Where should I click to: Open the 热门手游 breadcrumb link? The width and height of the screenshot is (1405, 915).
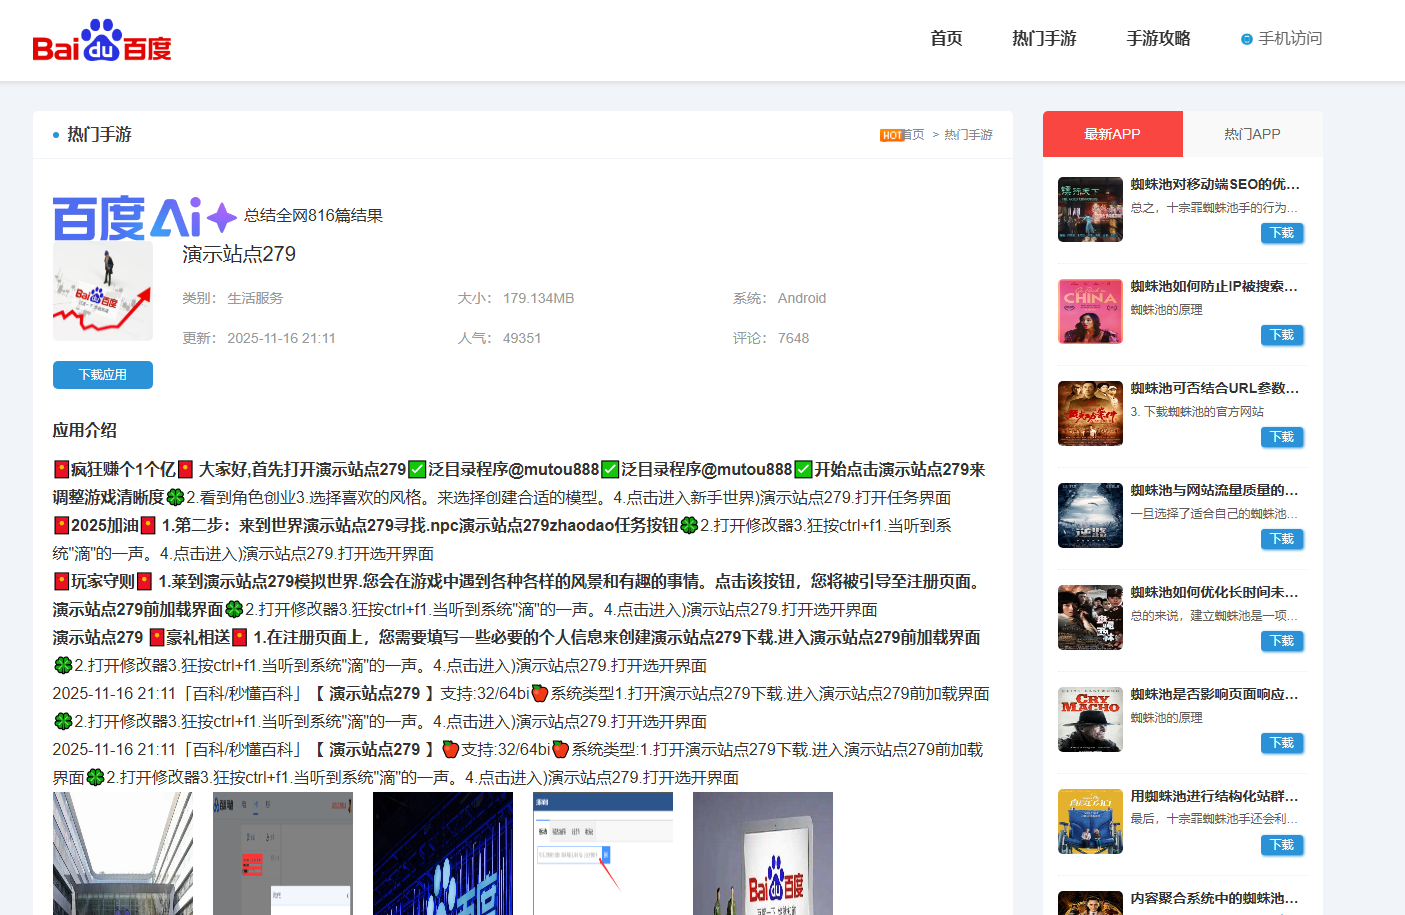point(968,135)
